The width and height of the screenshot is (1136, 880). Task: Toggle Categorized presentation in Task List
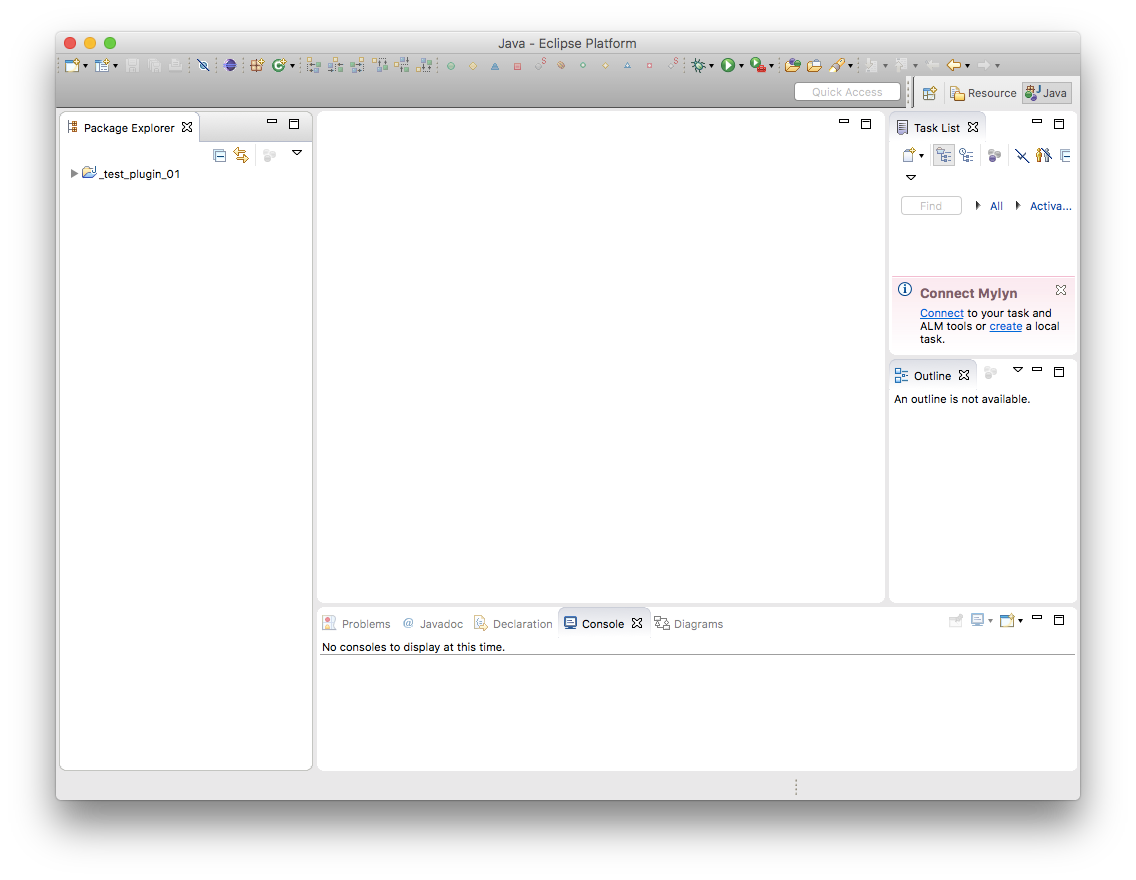click(x=943, y=155)
